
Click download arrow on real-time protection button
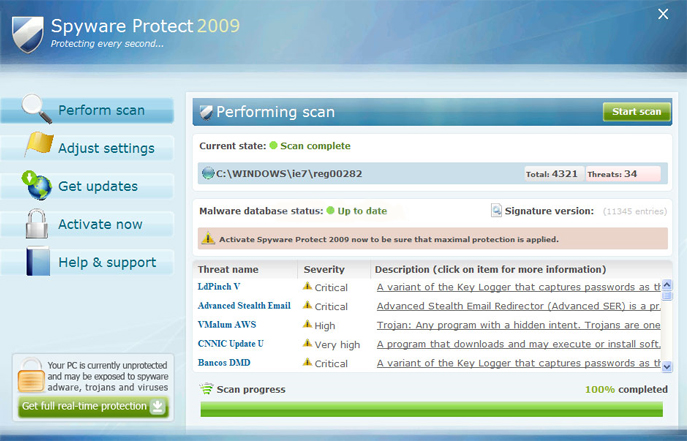[x=157, y=407]
